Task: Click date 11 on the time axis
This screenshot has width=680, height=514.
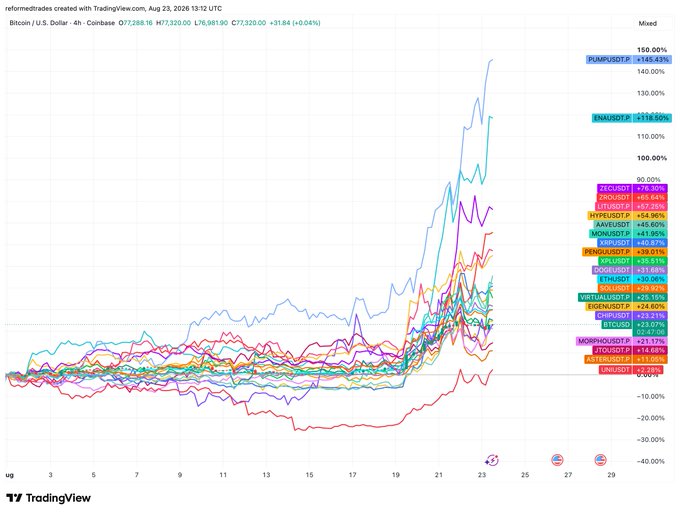Action: click(223, 475)
